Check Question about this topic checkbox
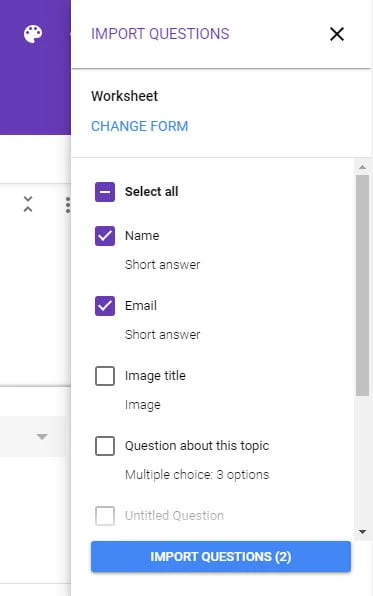The width and height of the screenshot is (373, 596). coord(105,446)
